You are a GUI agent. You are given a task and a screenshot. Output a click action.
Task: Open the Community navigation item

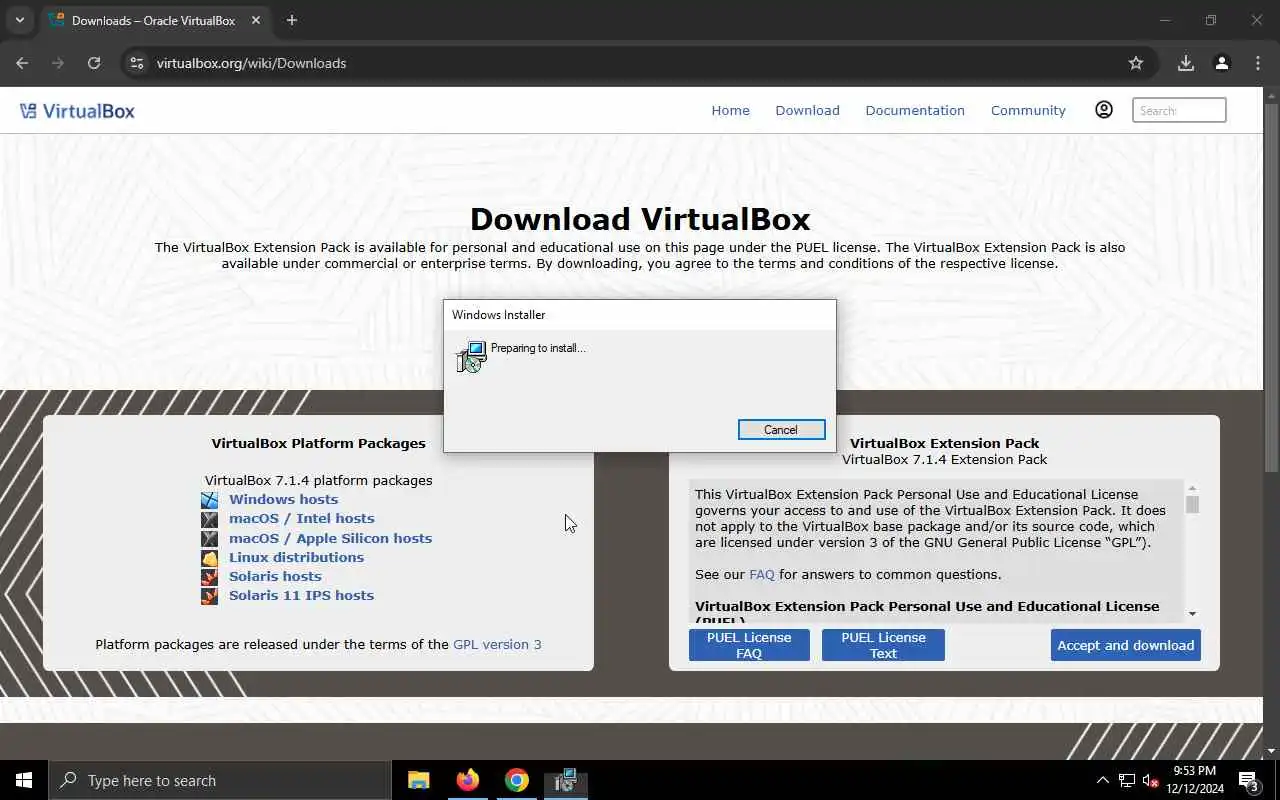tap(1028, 111)
